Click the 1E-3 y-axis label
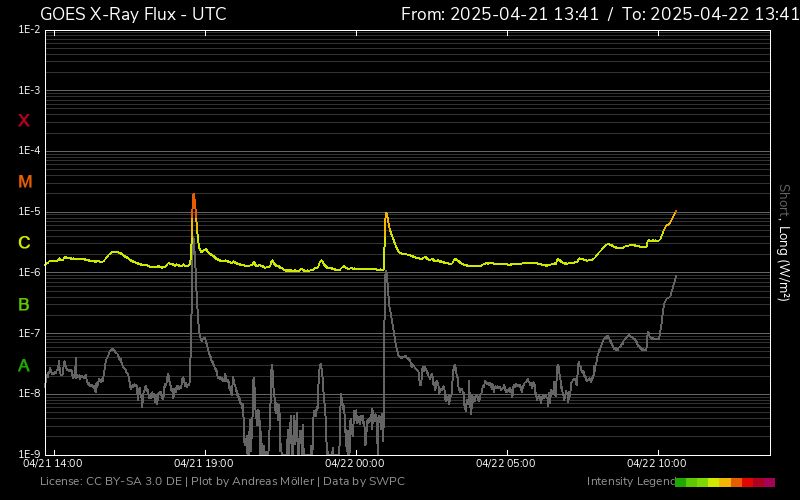Image resolution: width=800 pixels, height=500 pixels. [x=29, y=91]
